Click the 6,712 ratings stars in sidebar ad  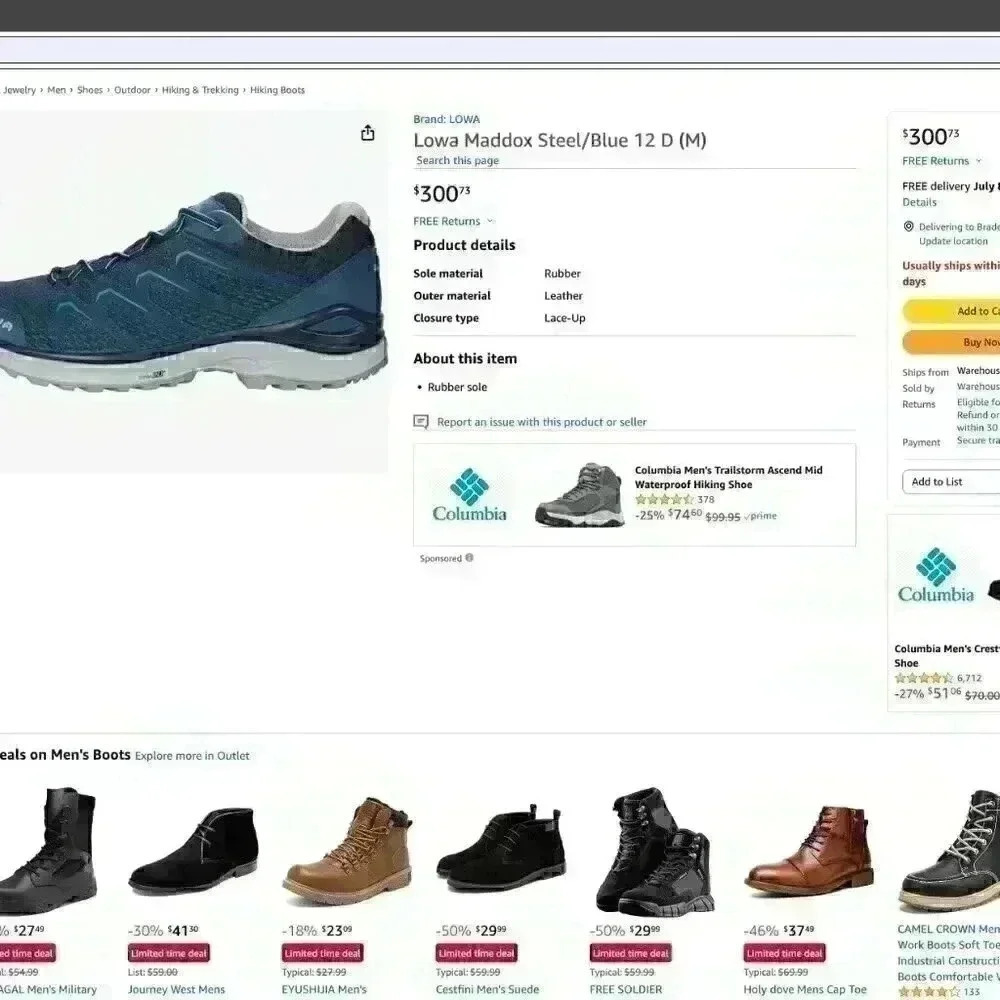(923, 678)
